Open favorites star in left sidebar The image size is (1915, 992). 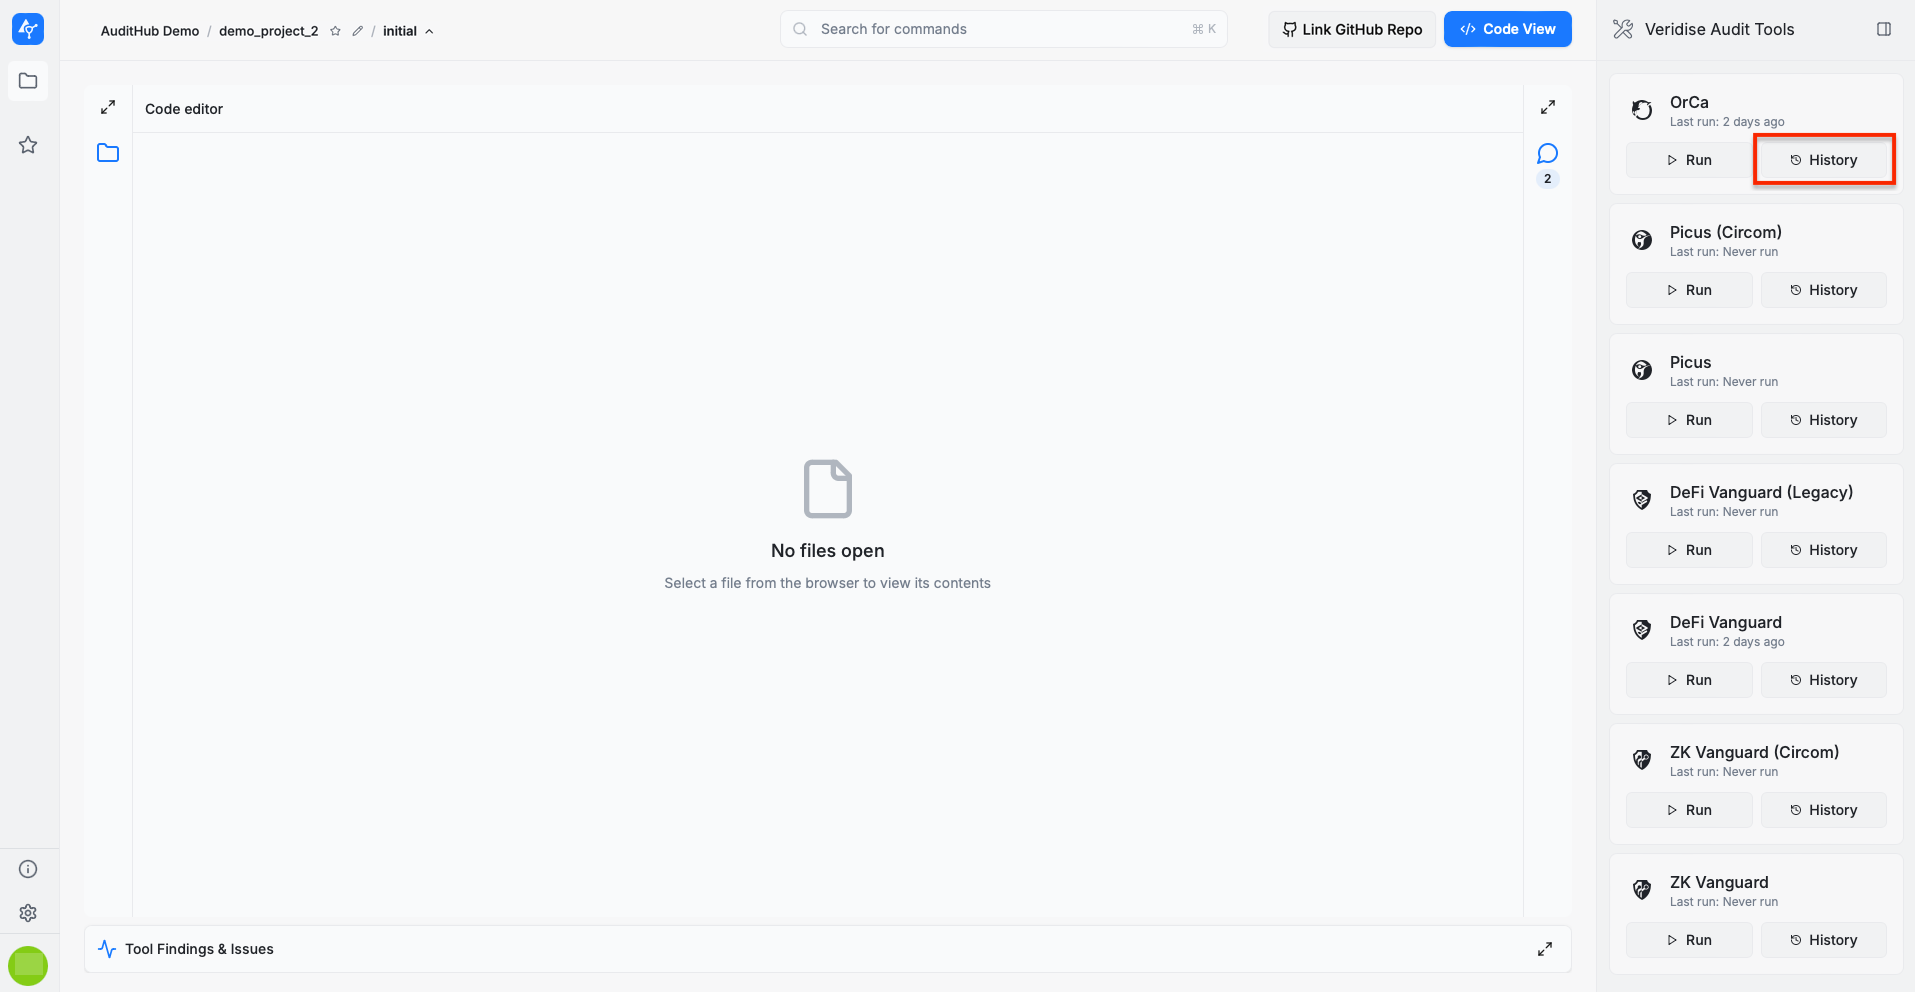[x=28, y=145]
